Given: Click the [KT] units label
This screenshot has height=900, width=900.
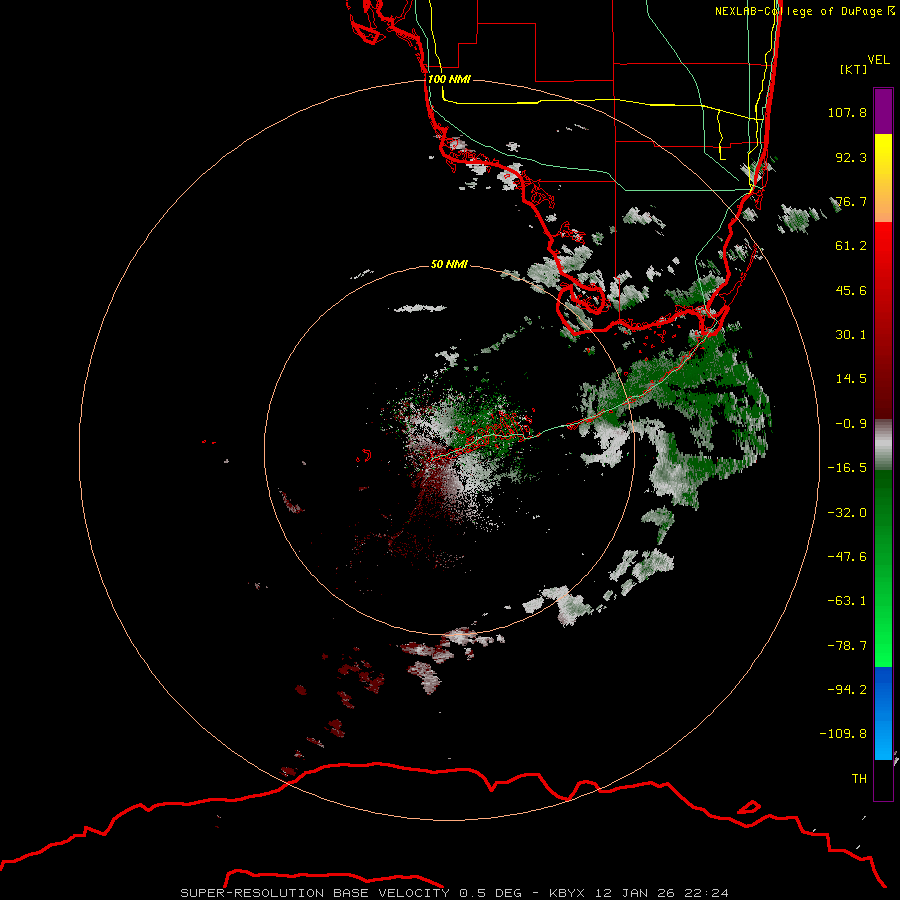Looking at the screenshot, I should (854, 69).
